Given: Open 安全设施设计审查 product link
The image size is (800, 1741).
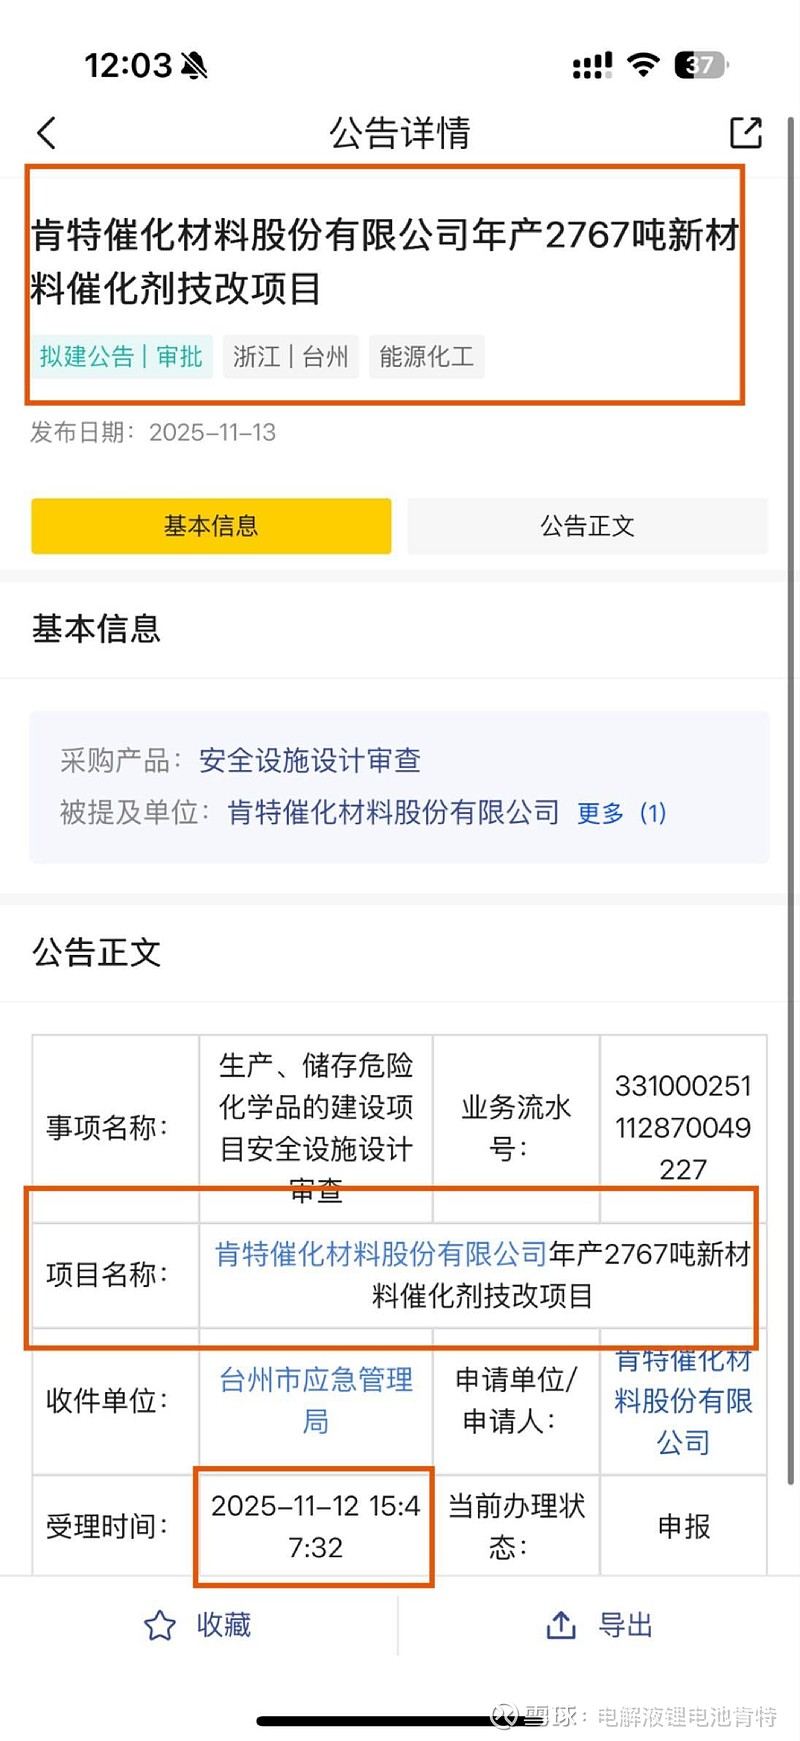Looking at the screenshot, I should click(310, 761).
